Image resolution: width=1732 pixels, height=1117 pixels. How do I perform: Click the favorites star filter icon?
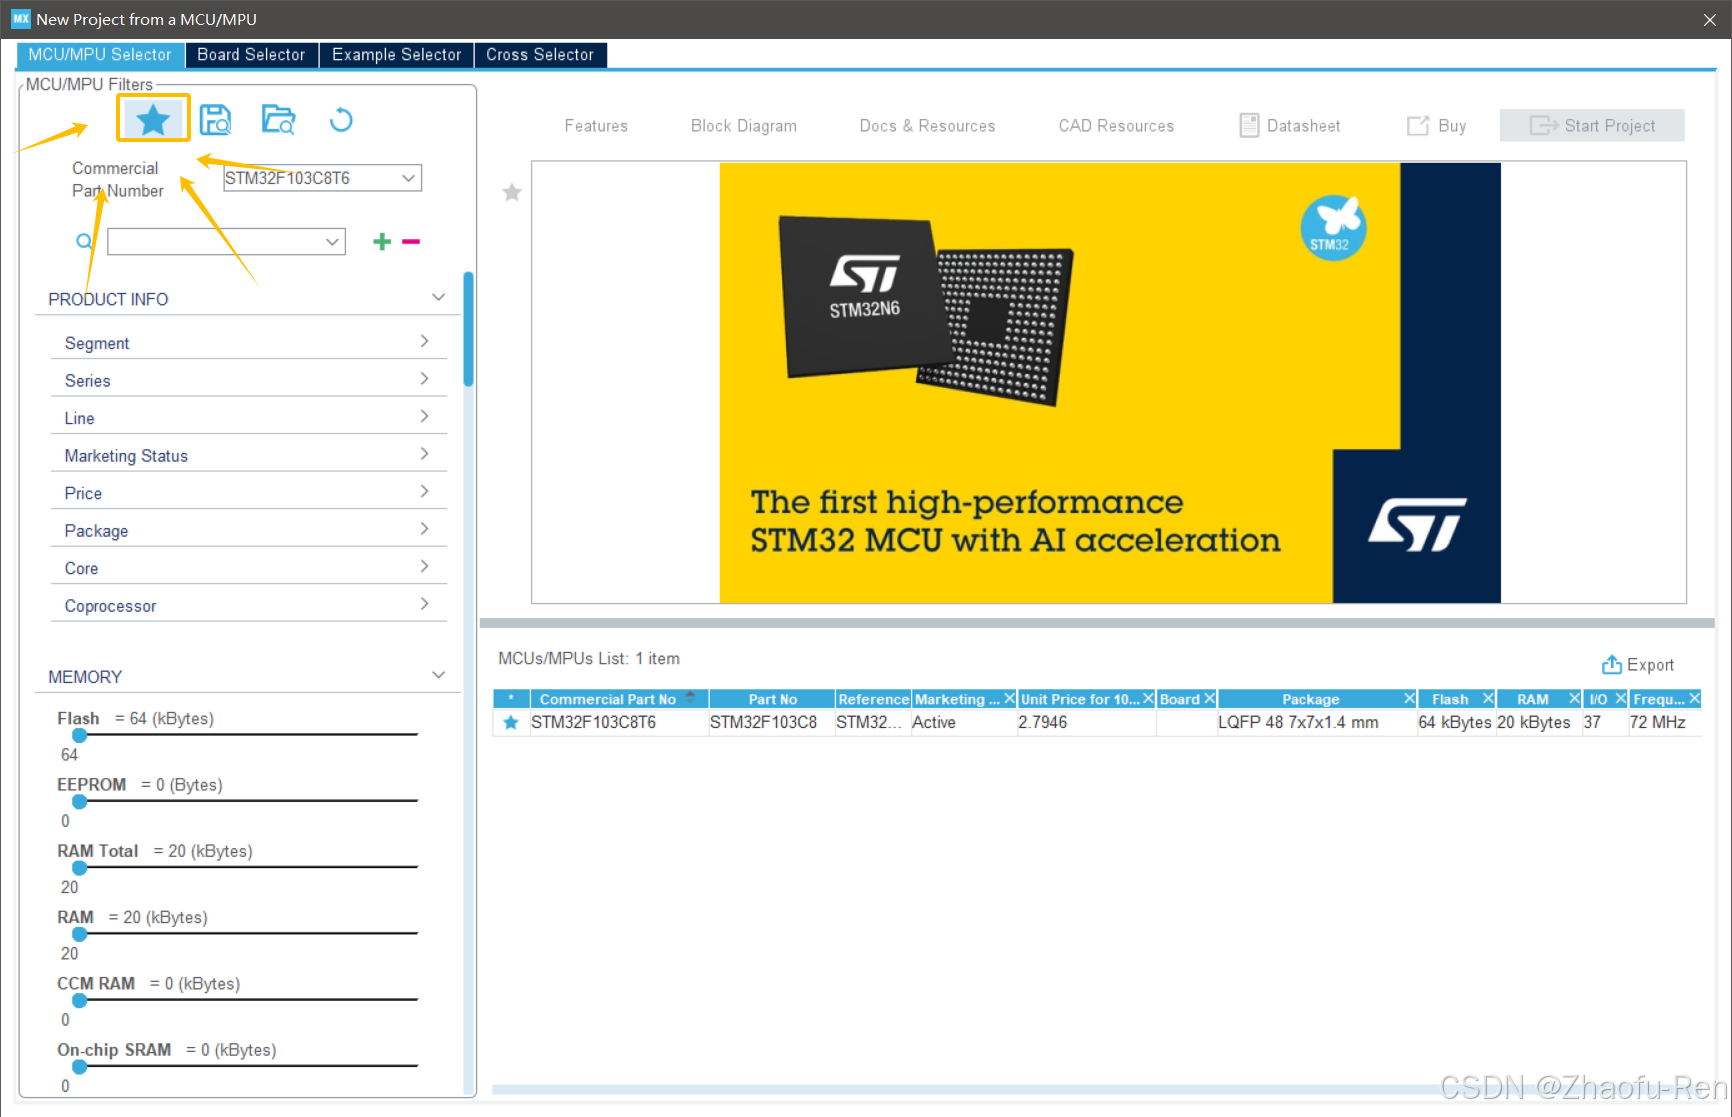coord(153,120)
